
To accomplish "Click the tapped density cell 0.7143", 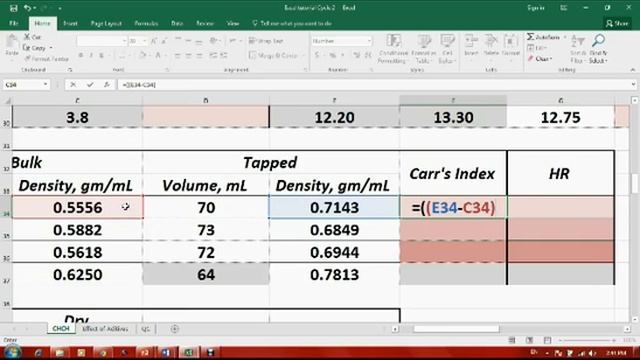I will [x=334, y=207].
